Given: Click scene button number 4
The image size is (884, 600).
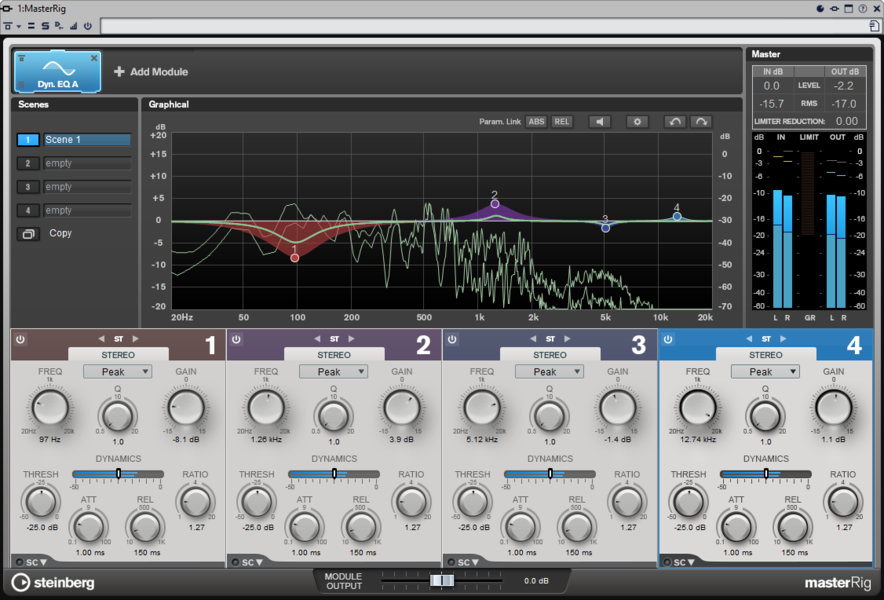Looking at the screenshot, I should pyautogui.click(x=28, y=211).
